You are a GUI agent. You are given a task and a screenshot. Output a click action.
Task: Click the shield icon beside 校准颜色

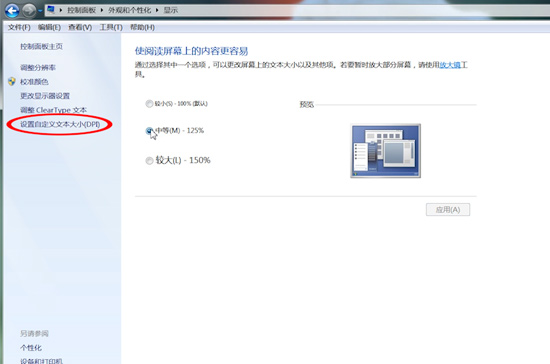coord(12,82)
